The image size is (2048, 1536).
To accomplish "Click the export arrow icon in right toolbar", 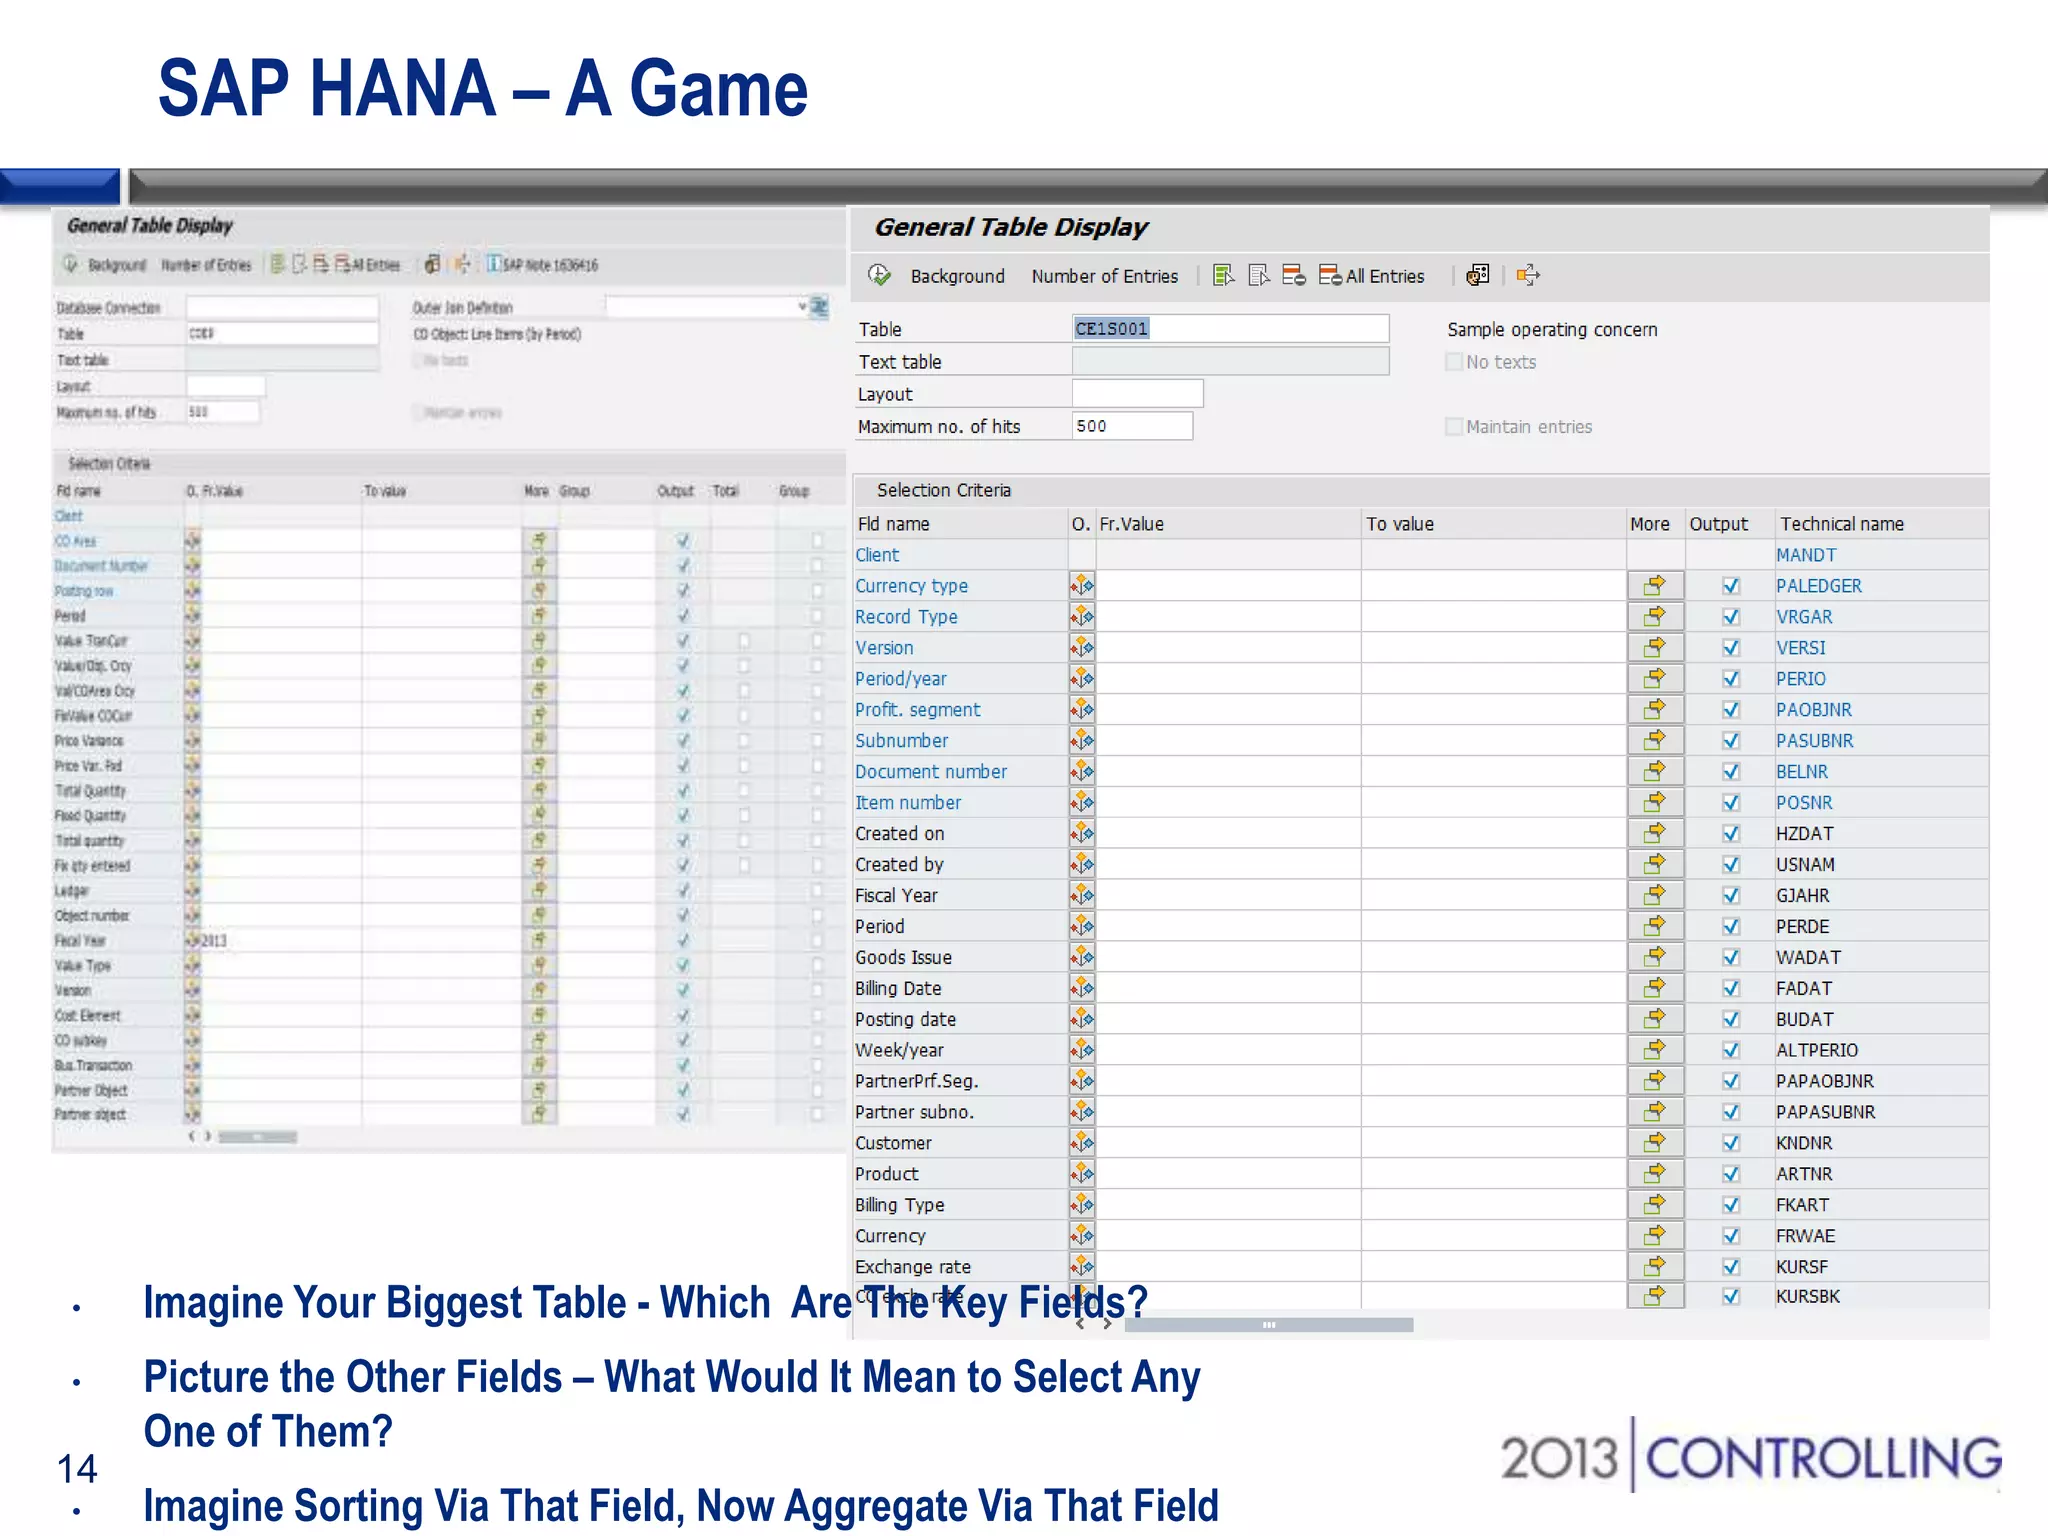I will (x=1528, y=275).
